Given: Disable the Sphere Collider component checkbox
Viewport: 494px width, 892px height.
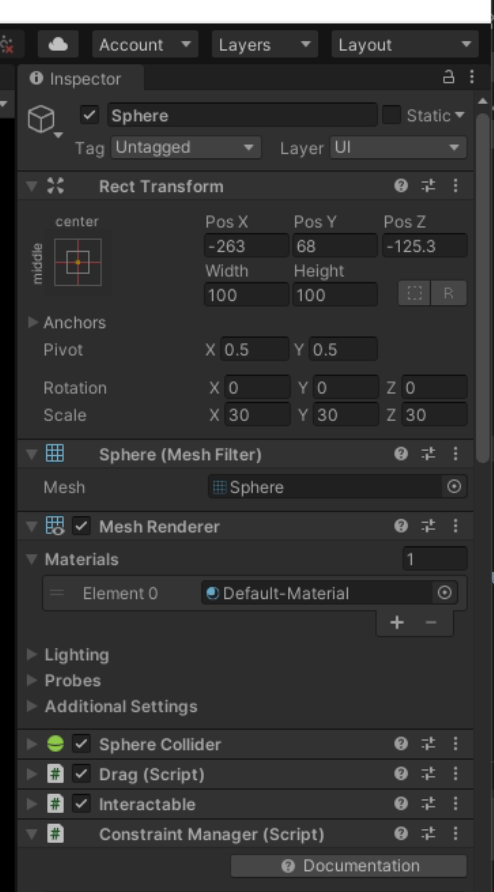Looking at the screenshot, I should pyautogui.click(x=81, y=744).
